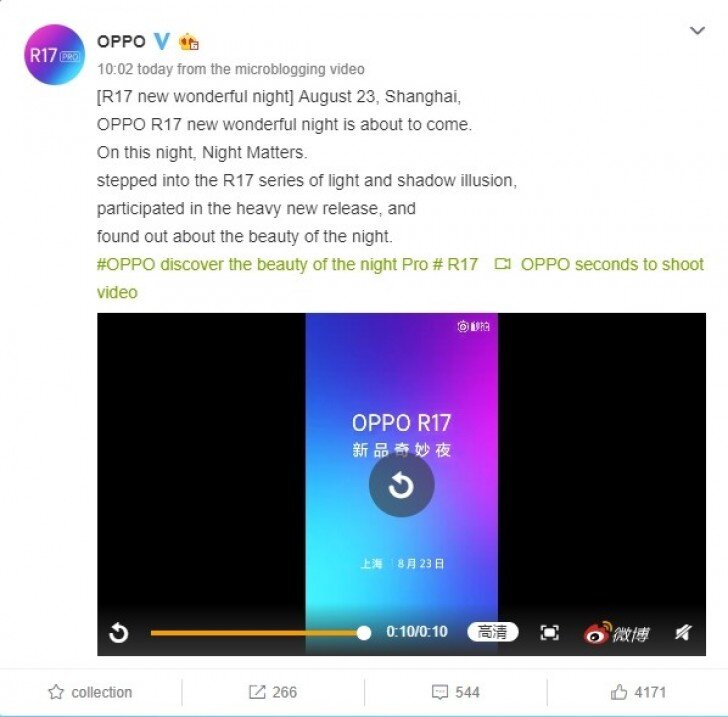The height and width of the screenshot is (717, 728).
Task: Click the Weibo logo in the player
Action: pos(617,632)
